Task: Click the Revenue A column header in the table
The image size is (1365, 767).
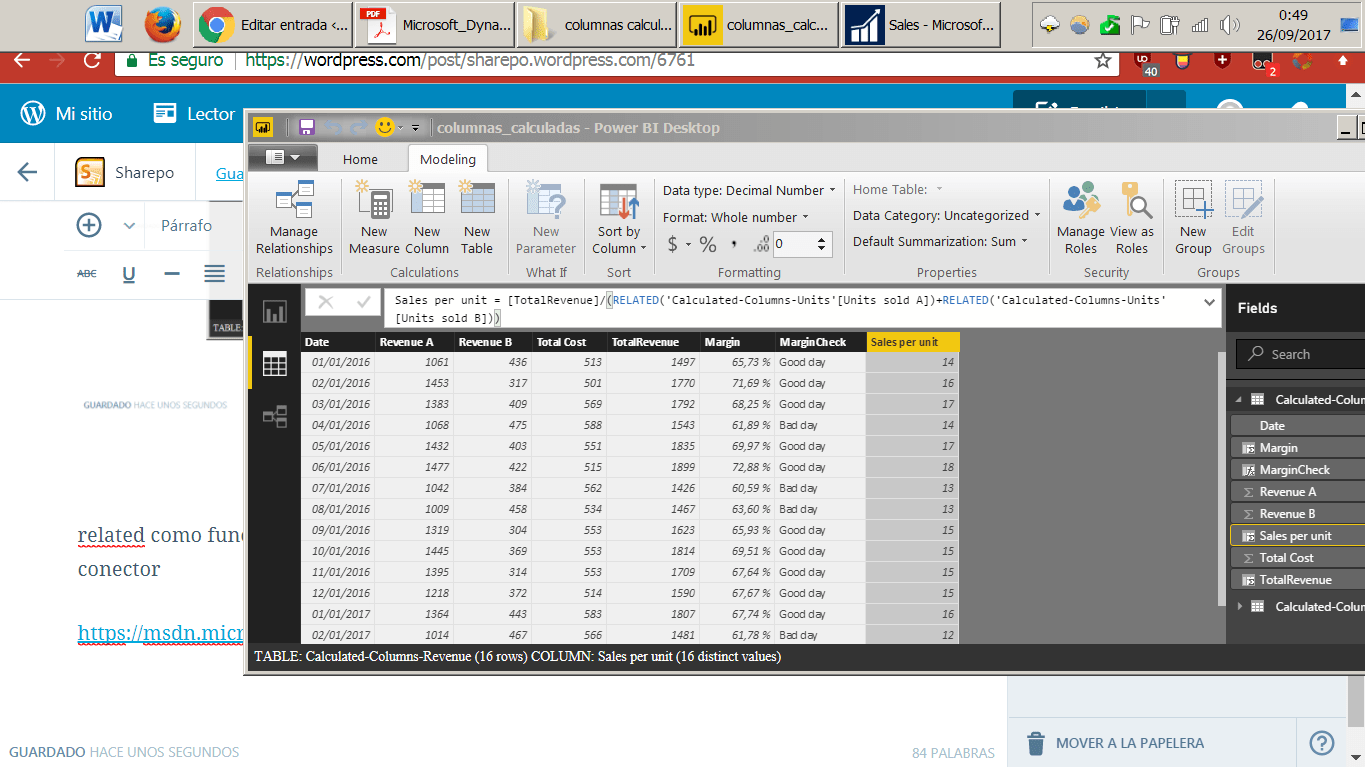Action: pyautogui.click(x=414, y=342)
